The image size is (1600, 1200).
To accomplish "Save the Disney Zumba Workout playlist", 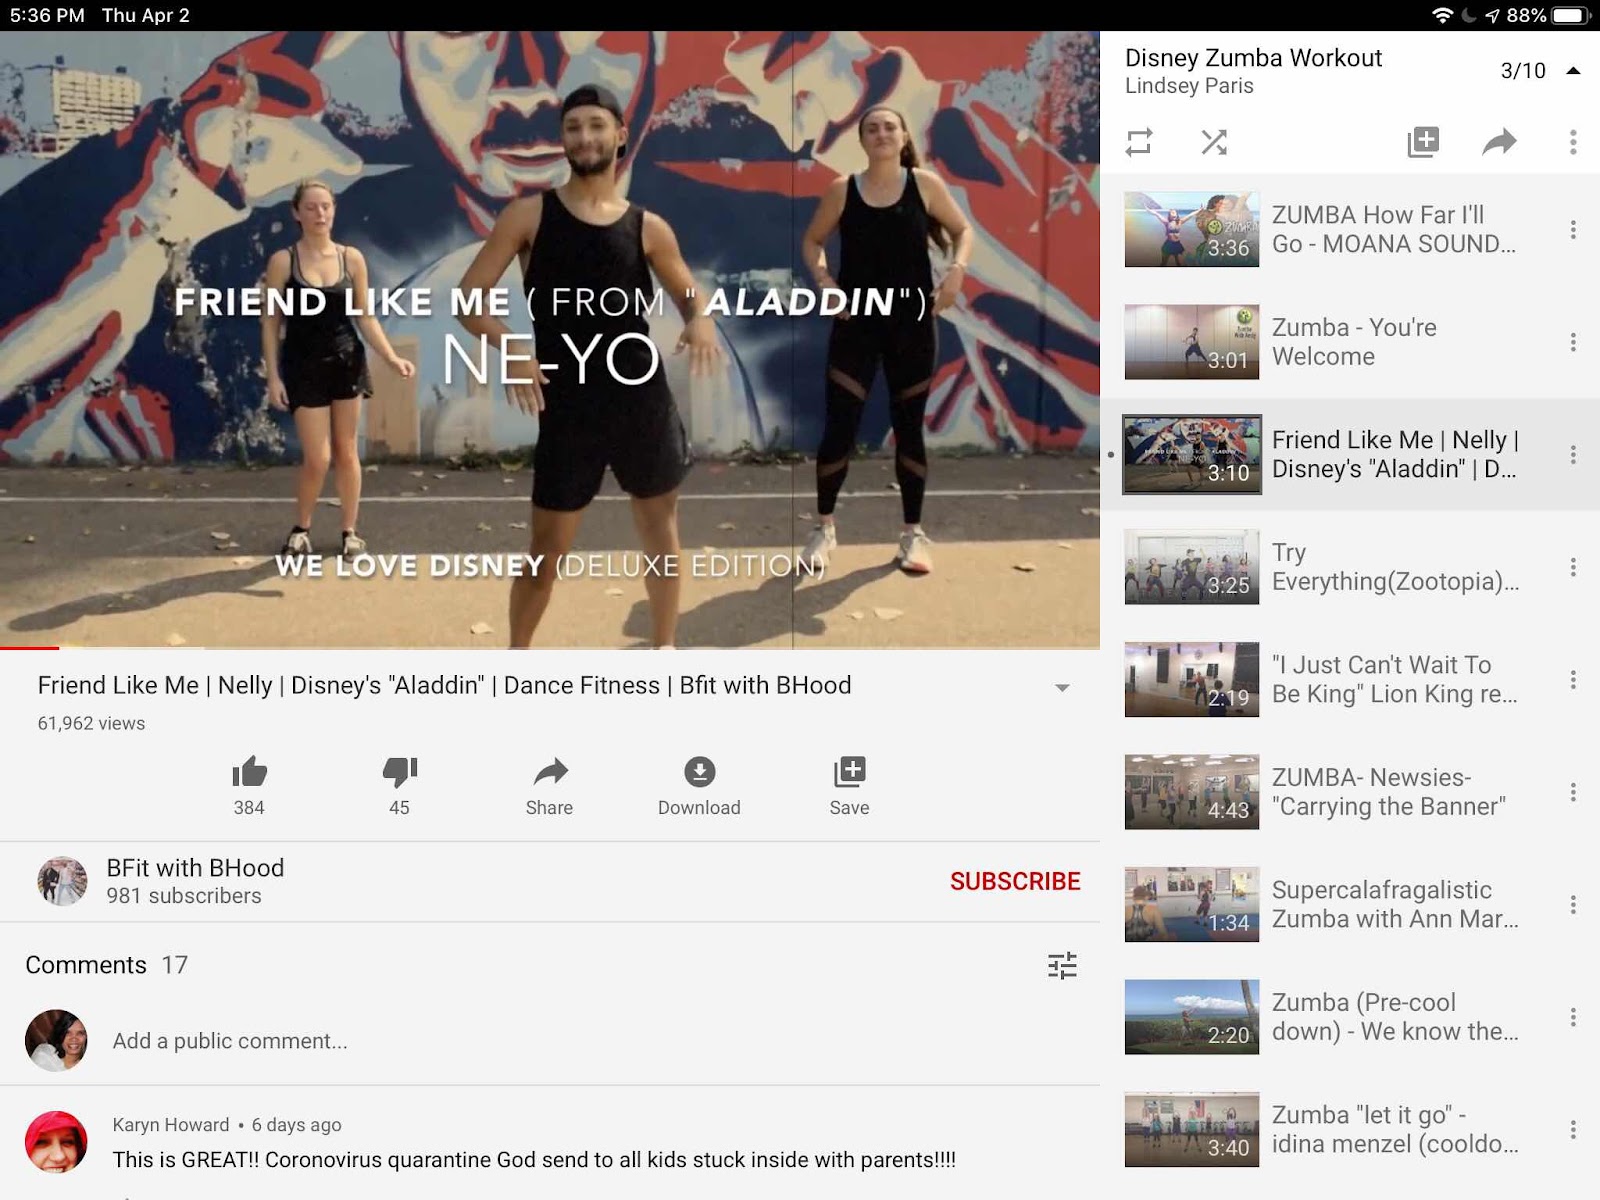I will (x=1423, y=142).
